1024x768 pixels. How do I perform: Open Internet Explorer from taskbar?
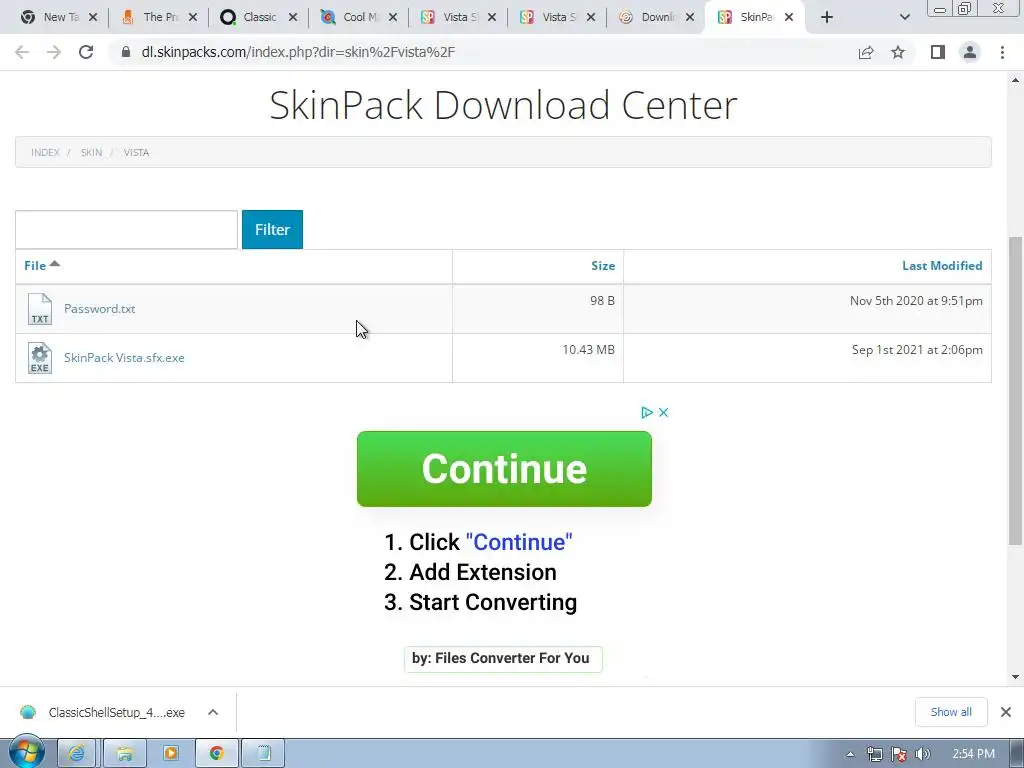[76, 754]
